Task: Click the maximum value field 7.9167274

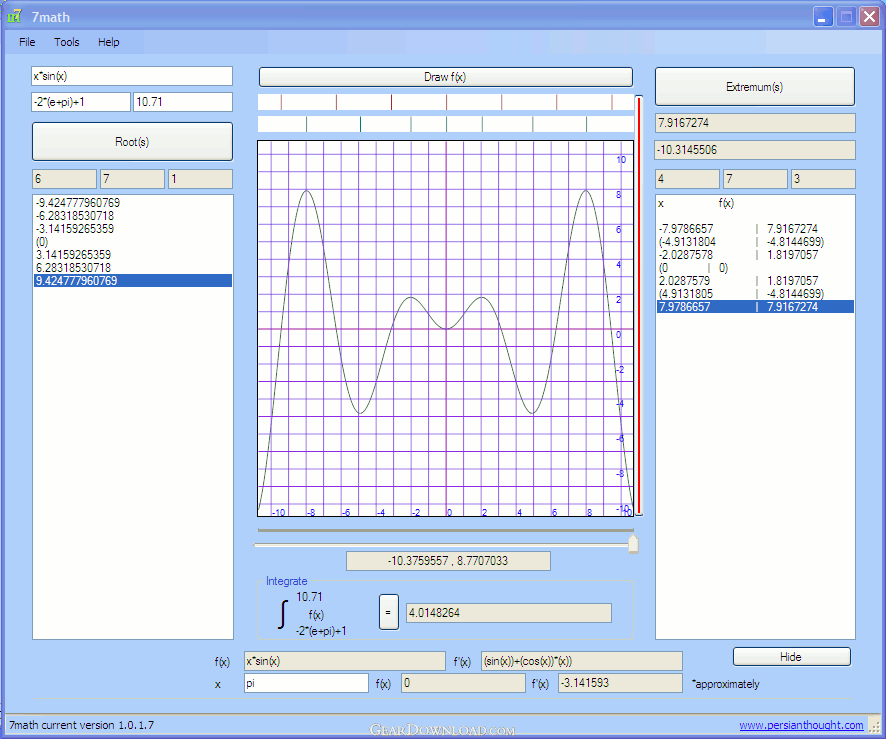Action: pyautogui.click(x=755, y=123)
